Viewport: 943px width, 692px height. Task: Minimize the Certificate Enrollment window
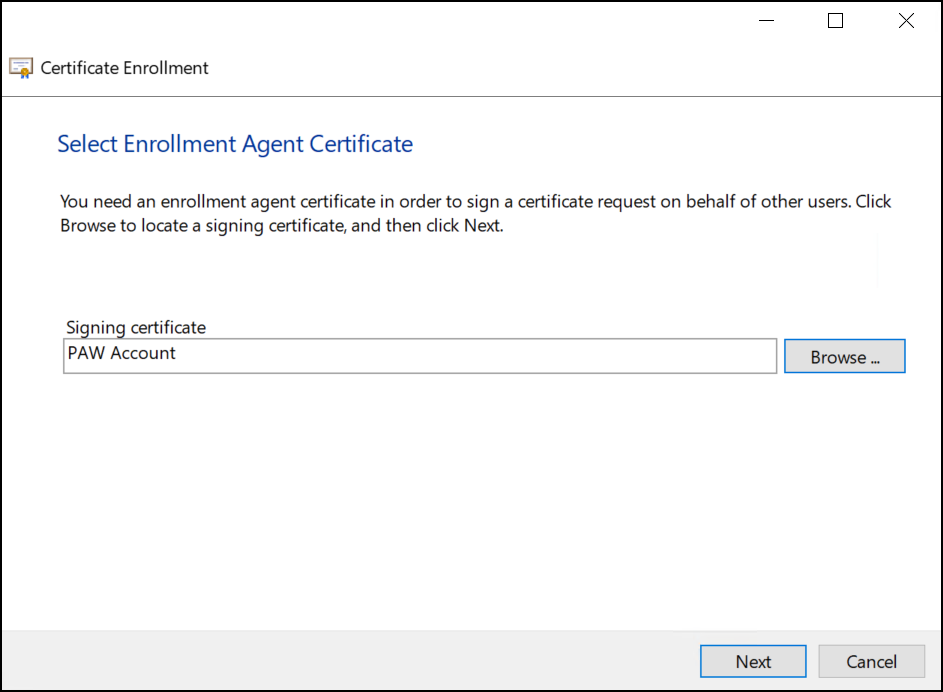click(766, 20)
